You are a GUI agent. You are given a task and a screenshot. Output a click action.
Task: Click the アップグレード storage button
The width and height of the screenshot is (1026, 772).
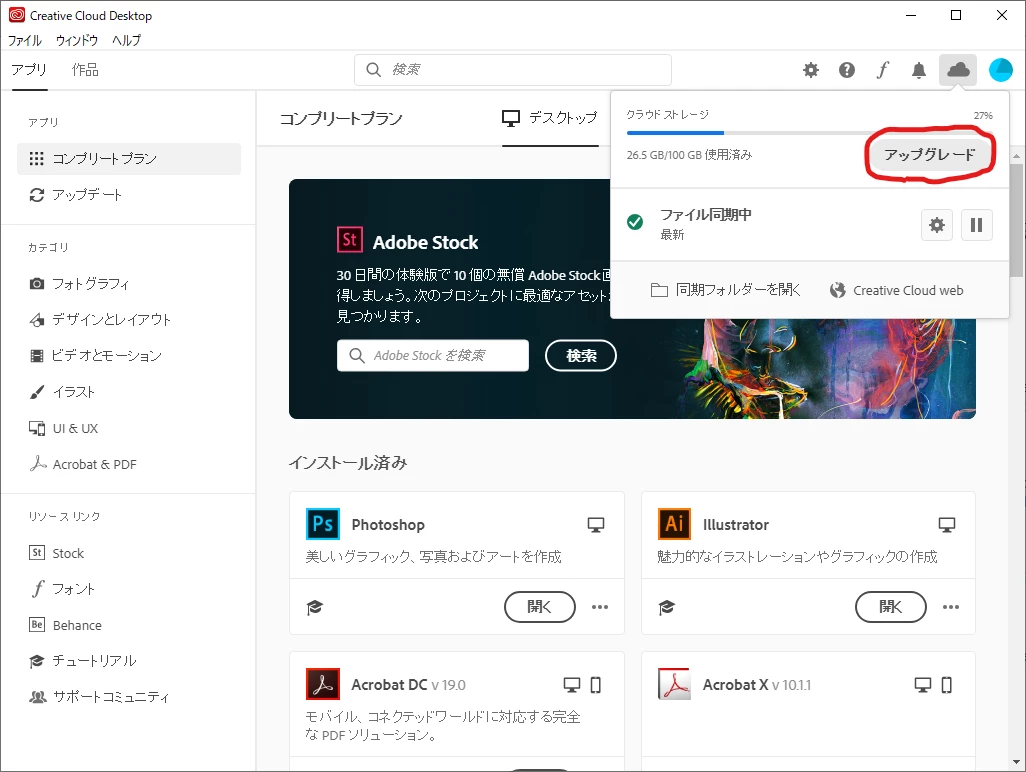[929, 154]
